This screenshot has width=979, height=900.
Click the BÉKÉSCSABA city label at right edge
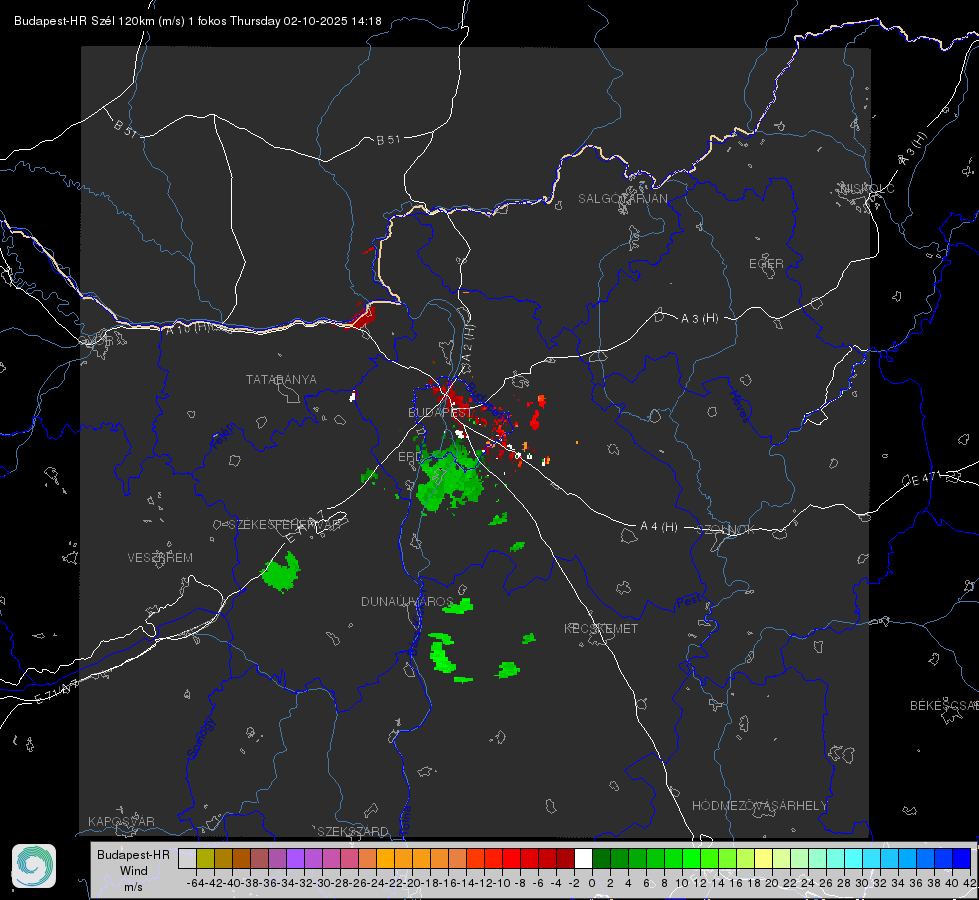944,705
